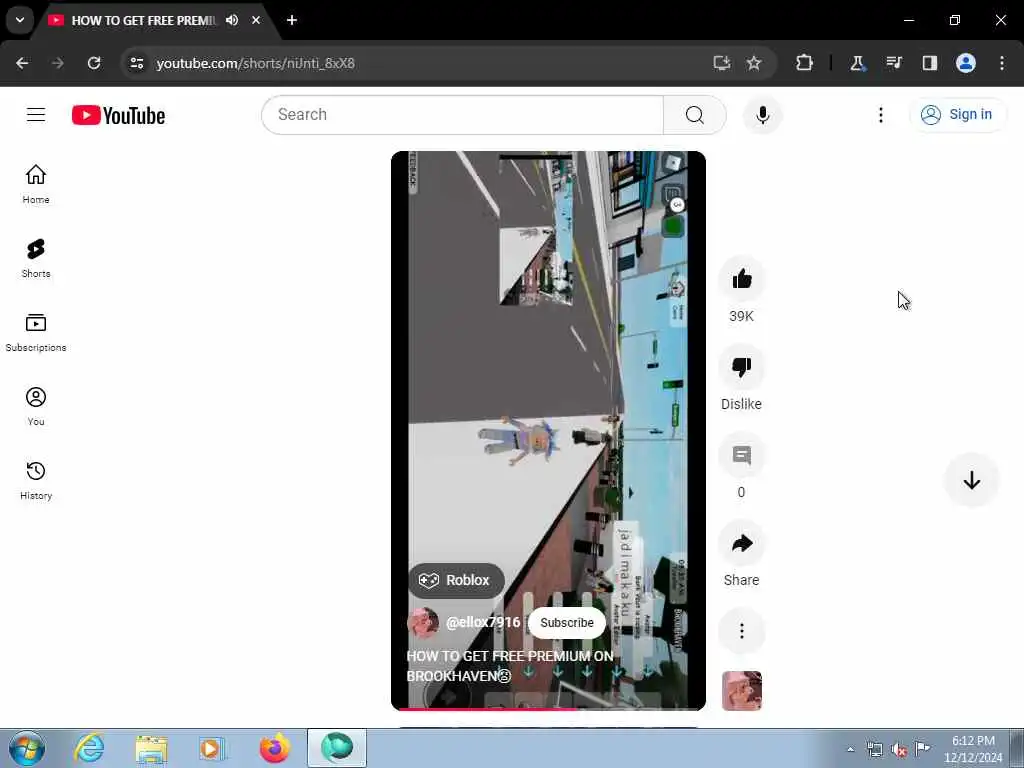
Task: Go to YouTube home via logo
Action: [x=118, y=116]
